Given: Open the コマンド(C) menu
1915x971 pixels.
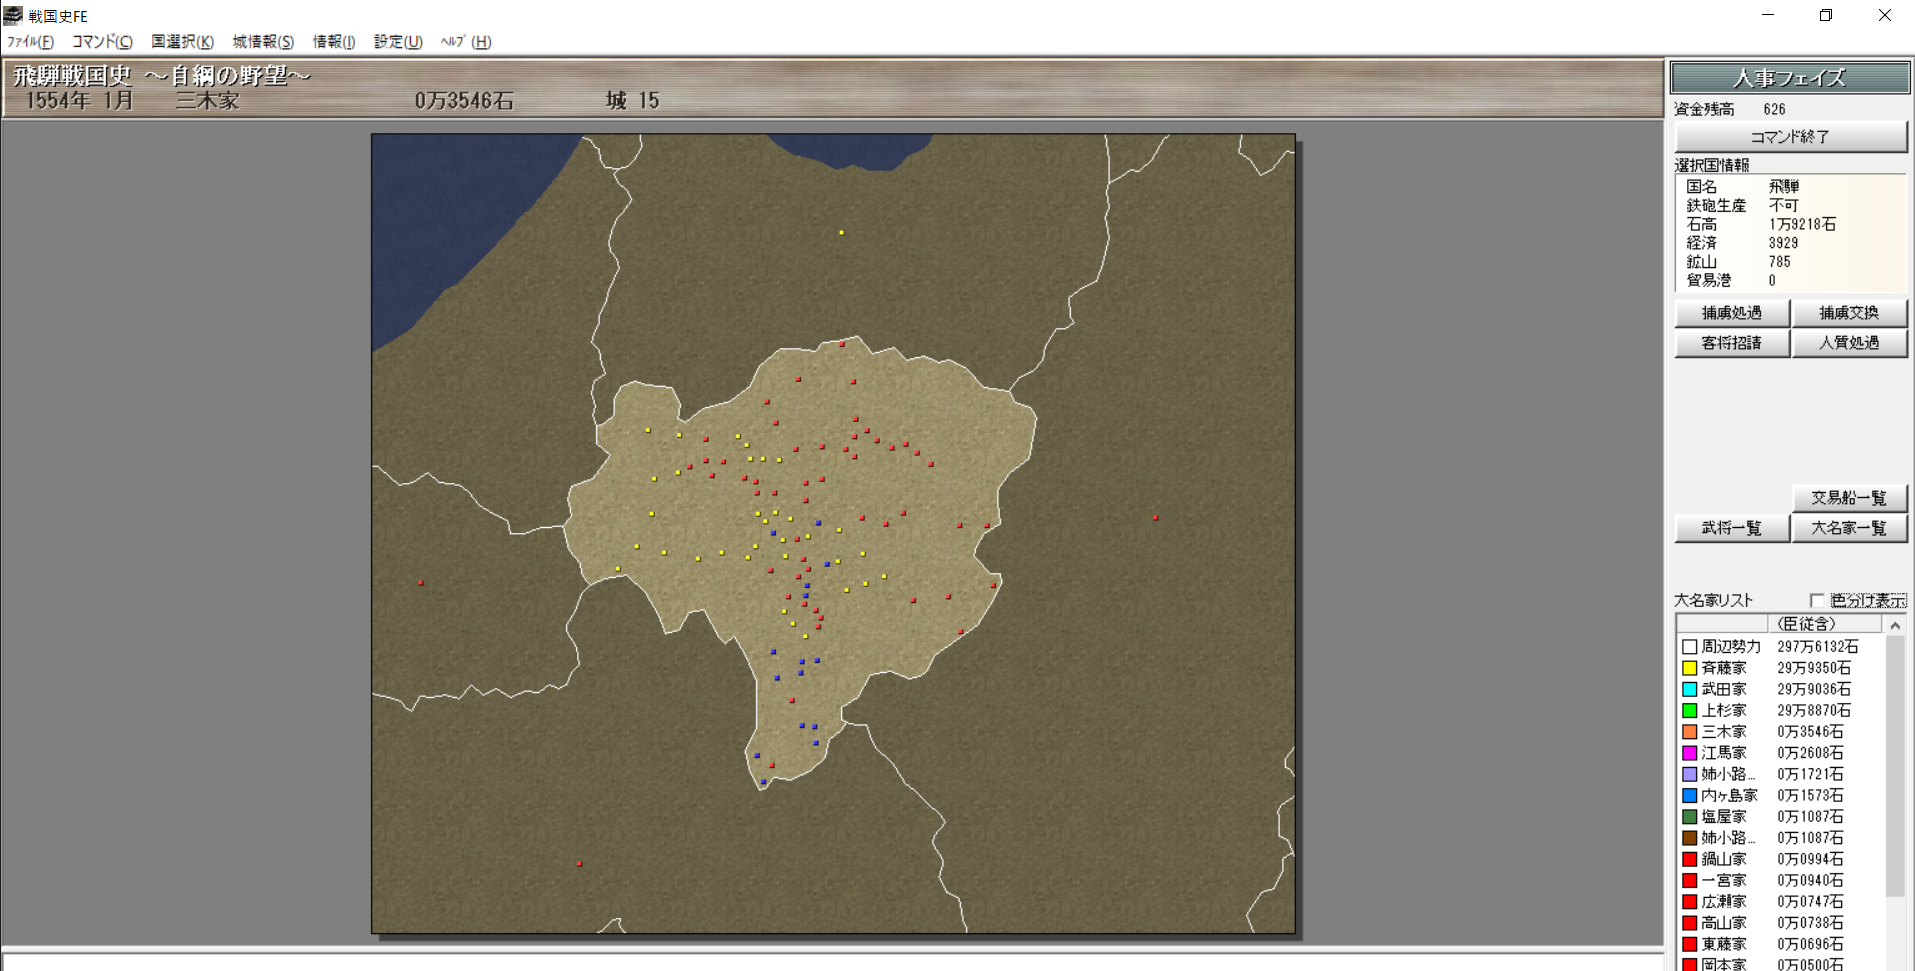Looking at the screenshot, I should click(x=101, y=41).
